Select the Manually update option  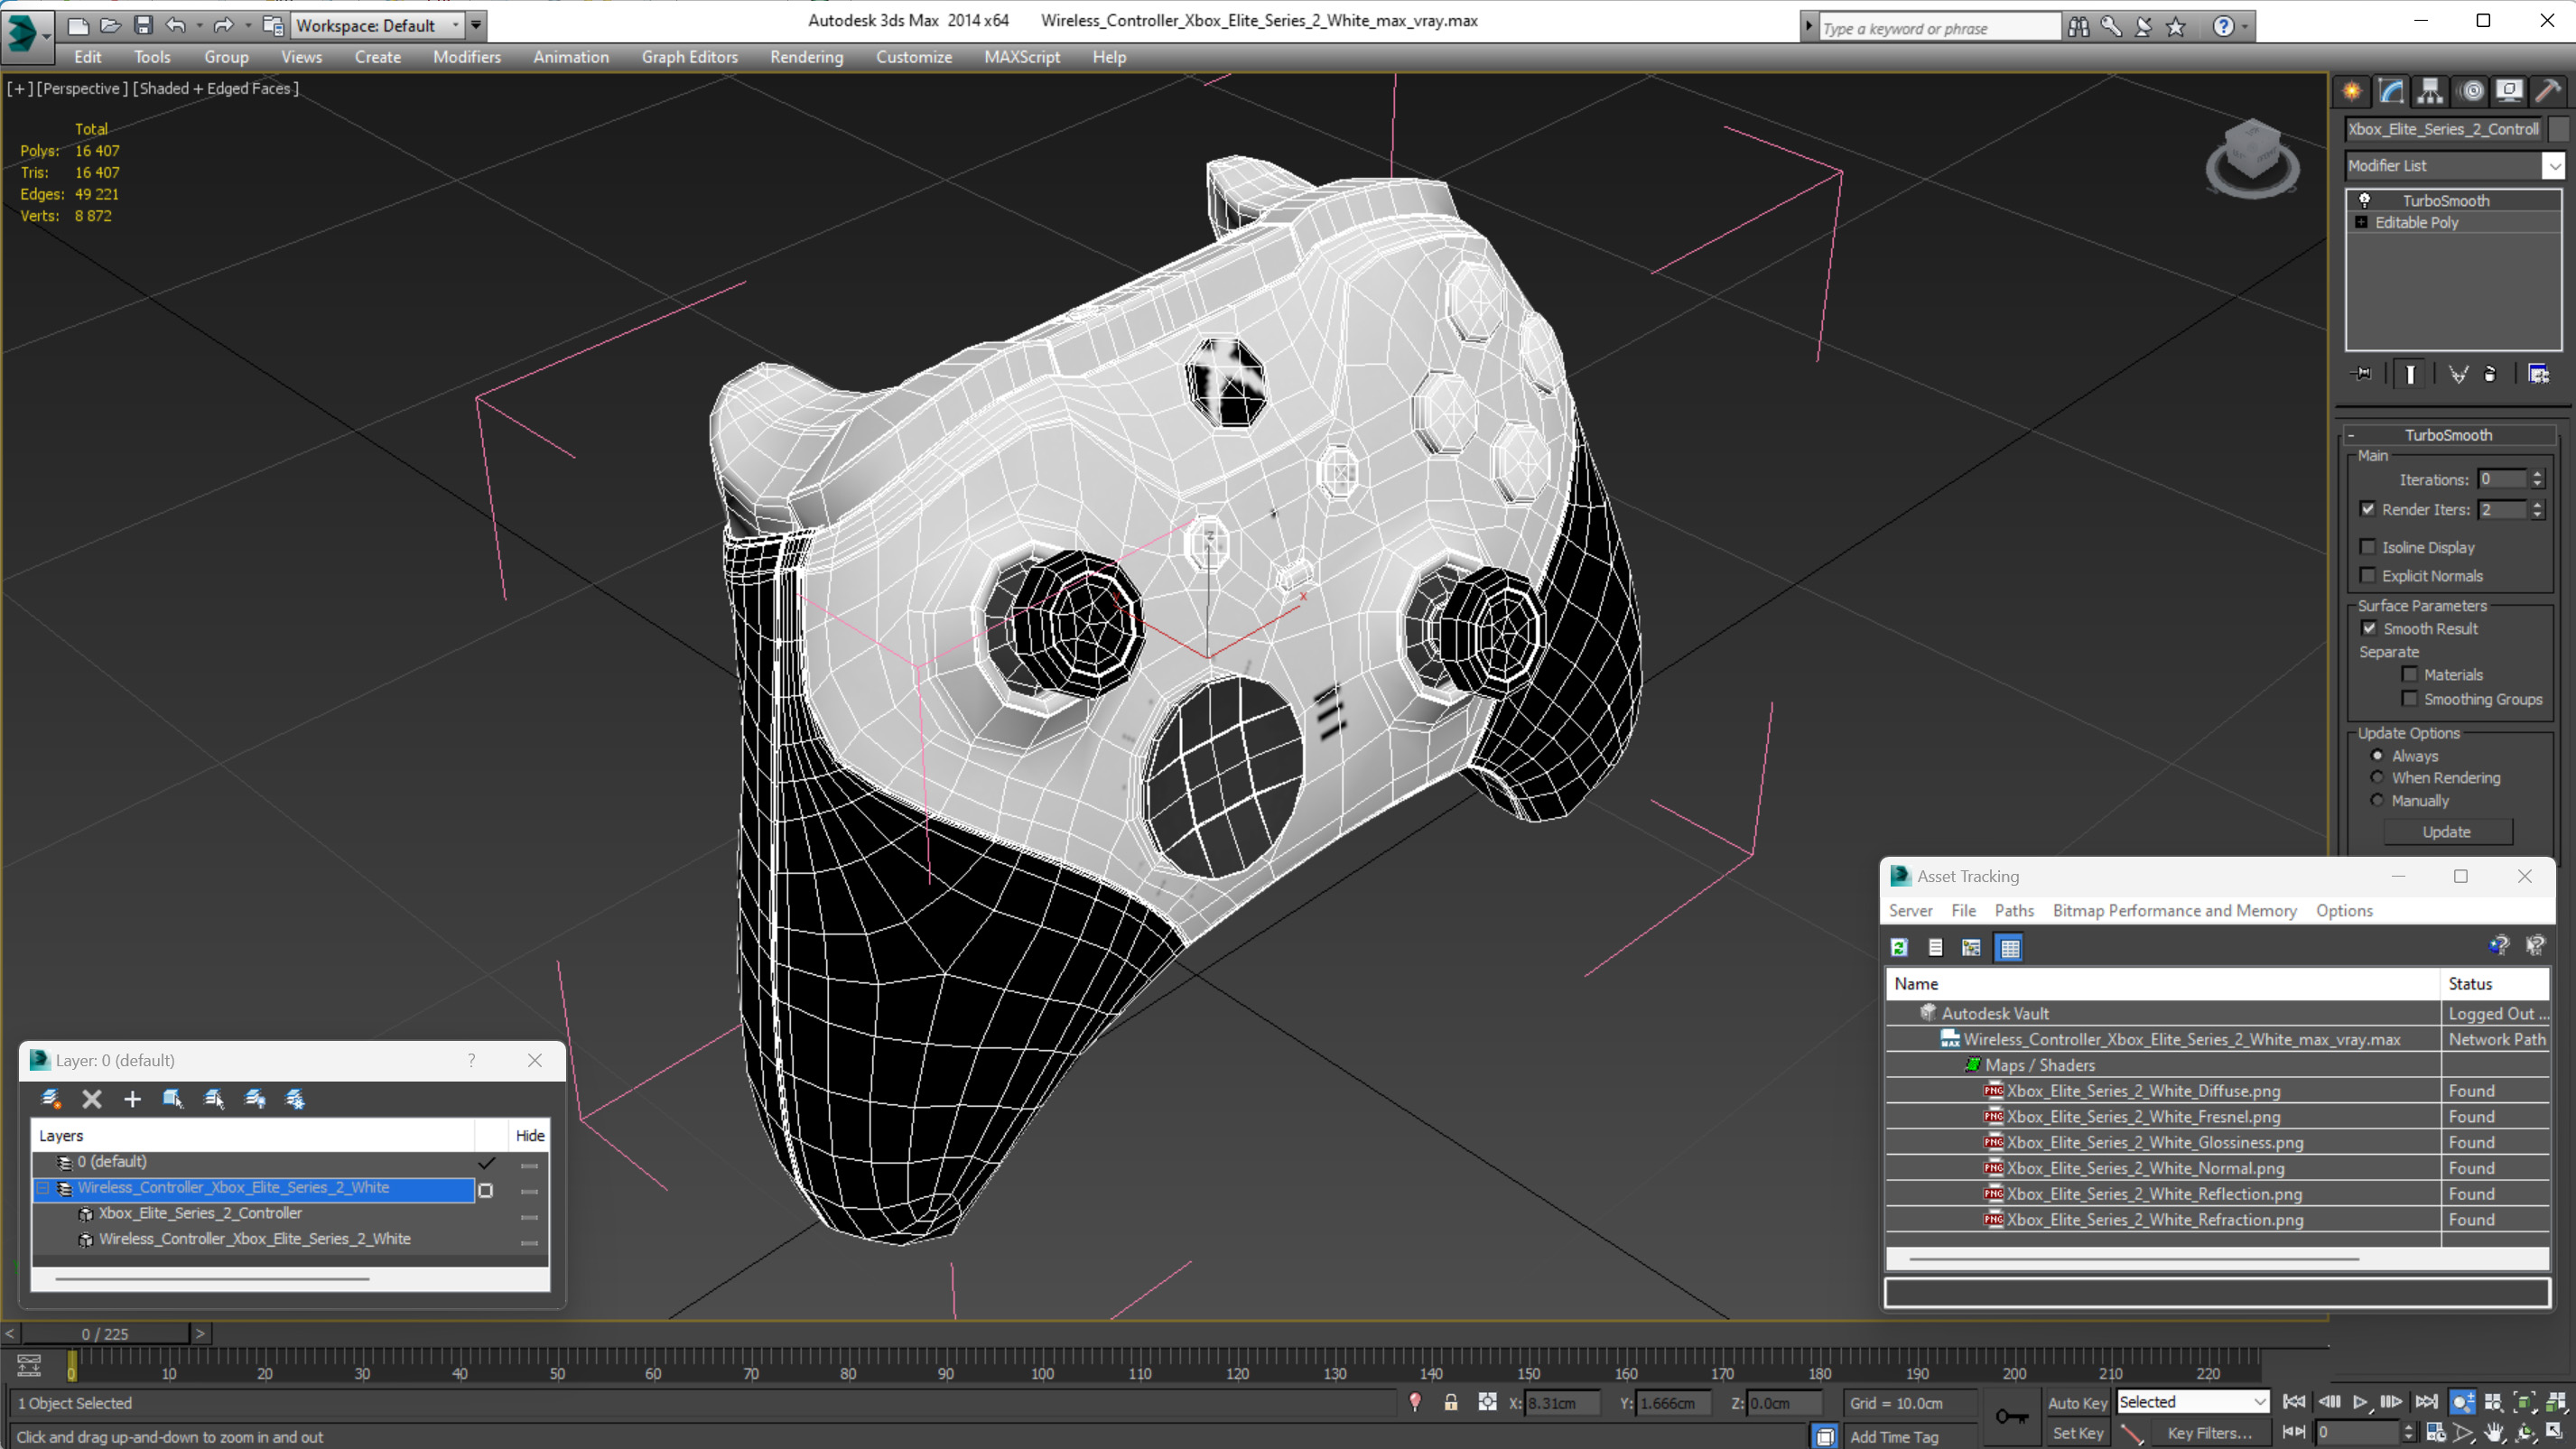(x=2378, y=800)
